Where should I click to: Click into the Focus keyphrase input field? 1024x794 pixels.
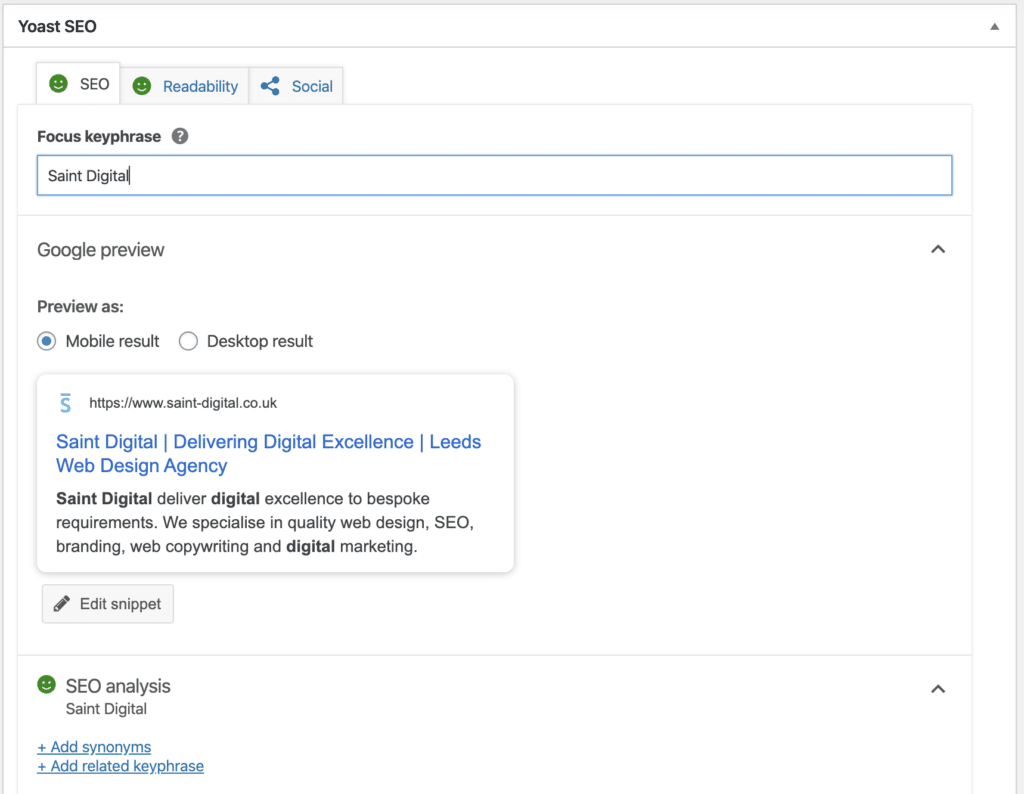coord(494,175)
